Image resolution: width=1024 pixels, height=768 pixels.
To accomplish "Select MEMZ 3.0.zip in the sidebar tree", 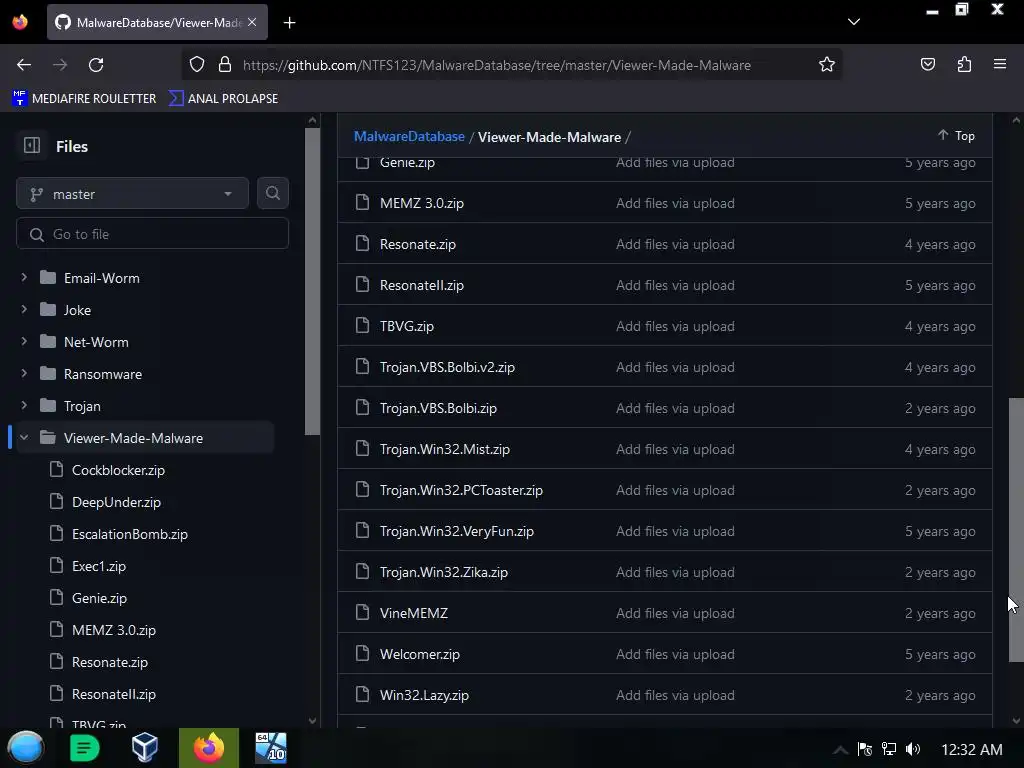I will click(x=114, y=630).
